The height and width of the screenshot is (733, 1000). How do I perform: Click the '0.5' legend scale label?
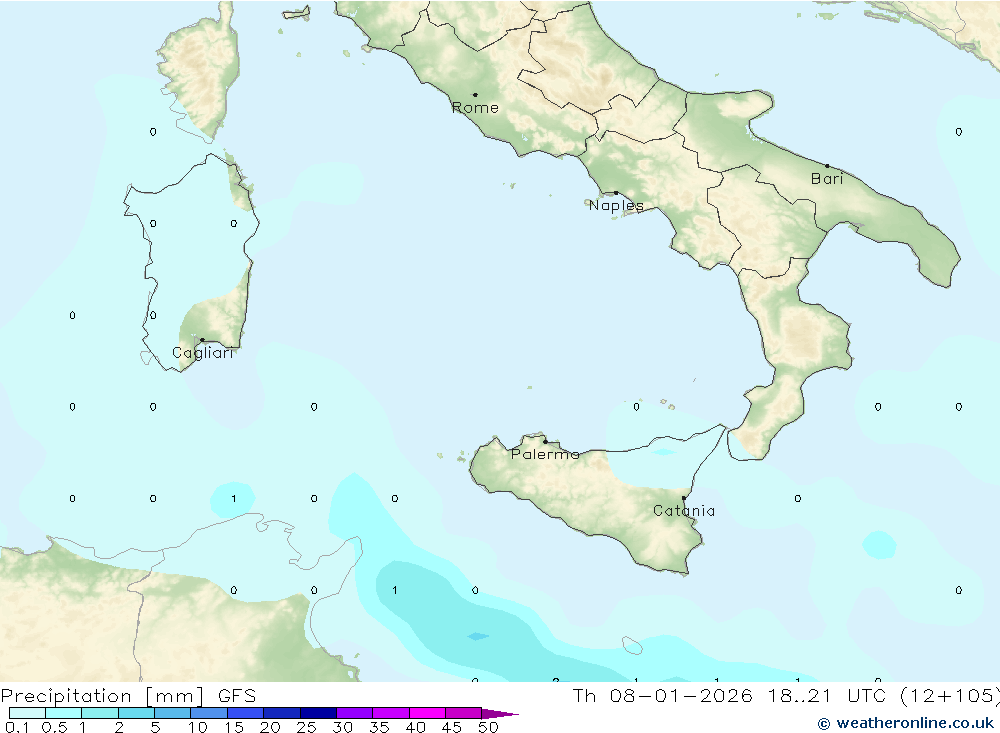click(x=54, y=727)
